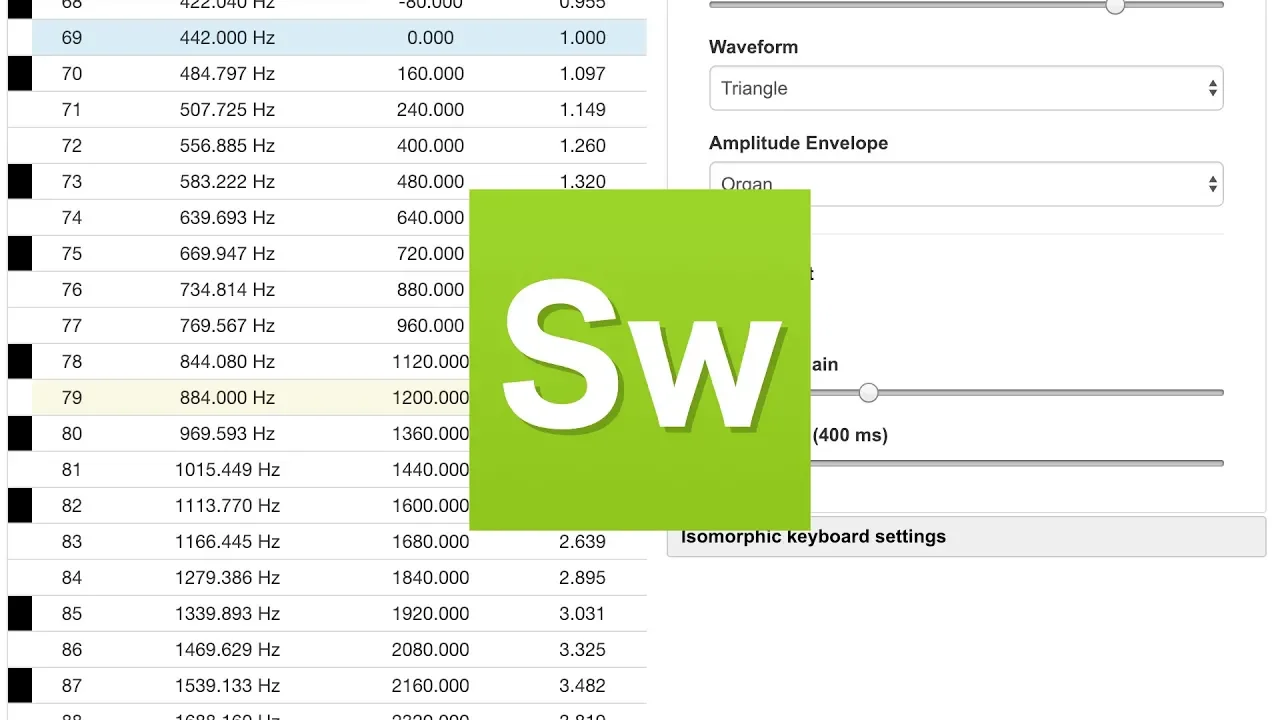Click the 1113.770 Hz frequency cell

227,506
